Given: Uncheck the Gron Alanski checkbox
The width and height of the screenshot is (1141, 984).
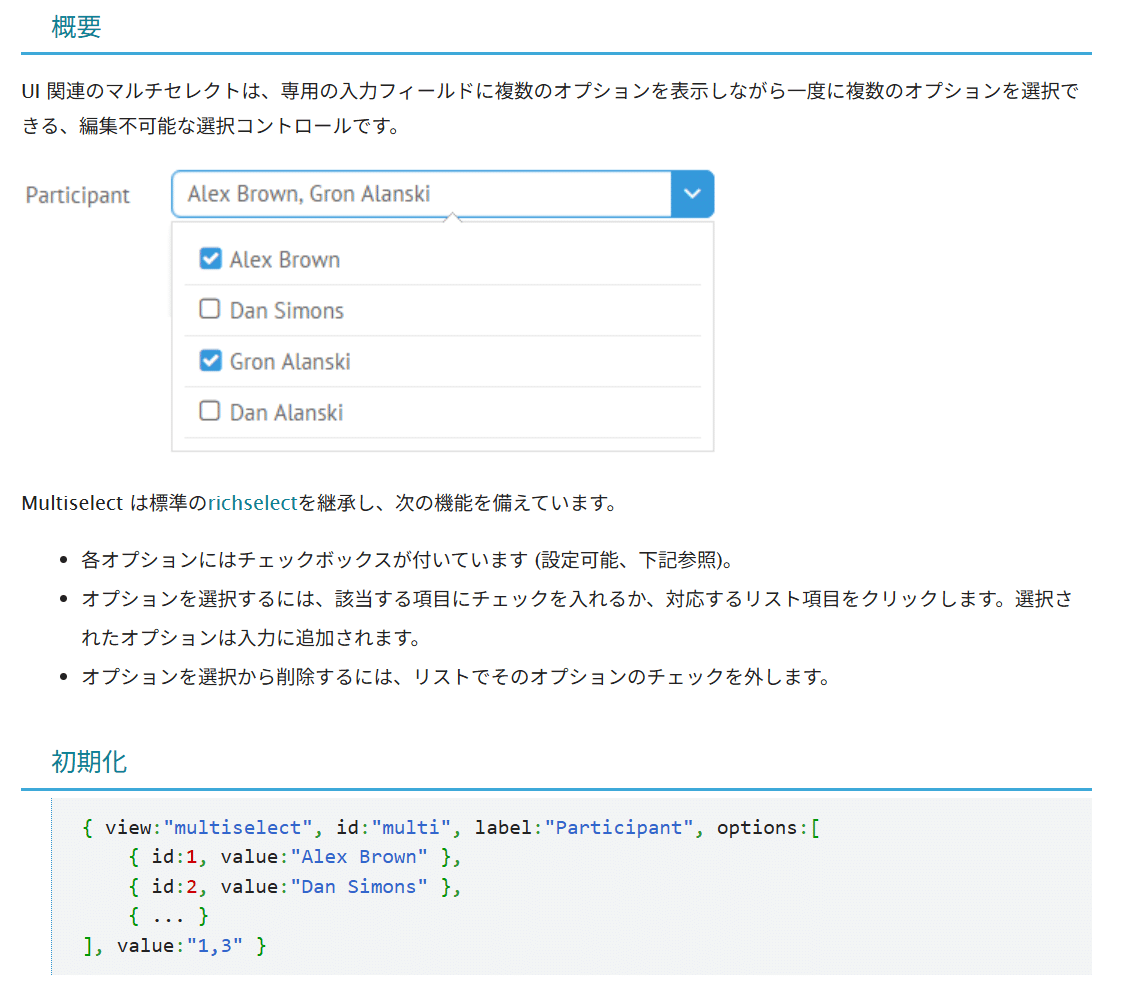Looking at the screenshot, I should 210,361.
